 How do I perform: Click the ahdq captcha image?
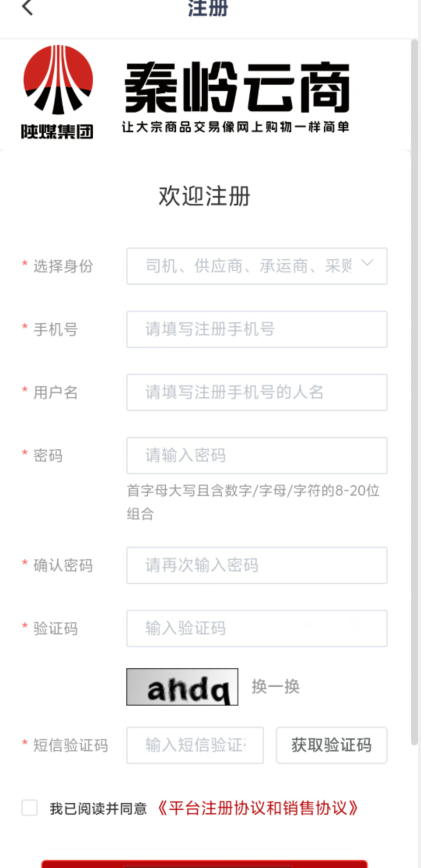(x=183, y=687)
